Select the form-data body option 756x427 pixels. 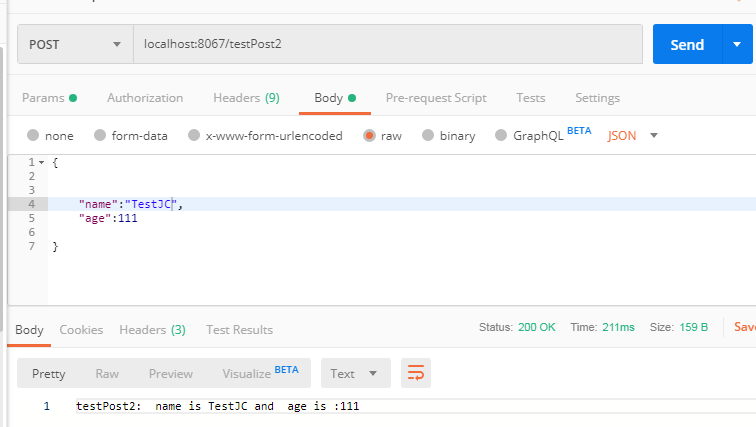pos(131,135)
